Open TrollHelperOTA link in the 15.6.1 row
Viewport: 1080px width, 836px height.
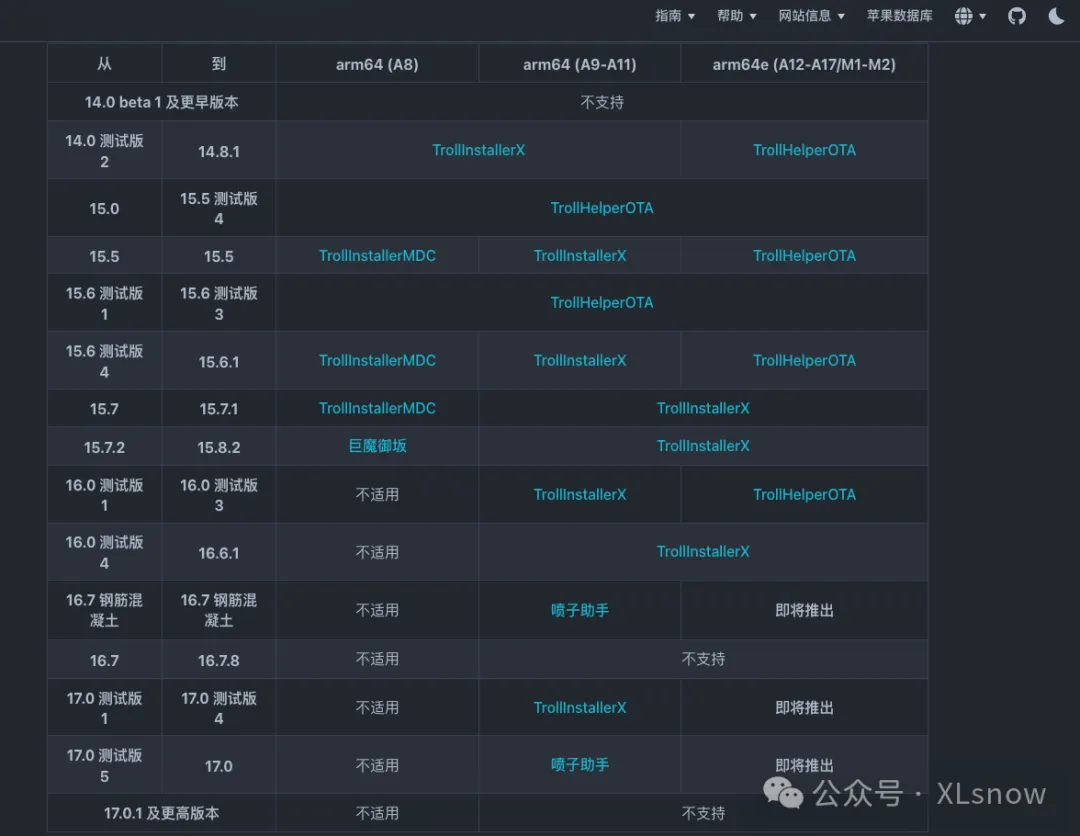pyautogui.click(x=804, y=360)
